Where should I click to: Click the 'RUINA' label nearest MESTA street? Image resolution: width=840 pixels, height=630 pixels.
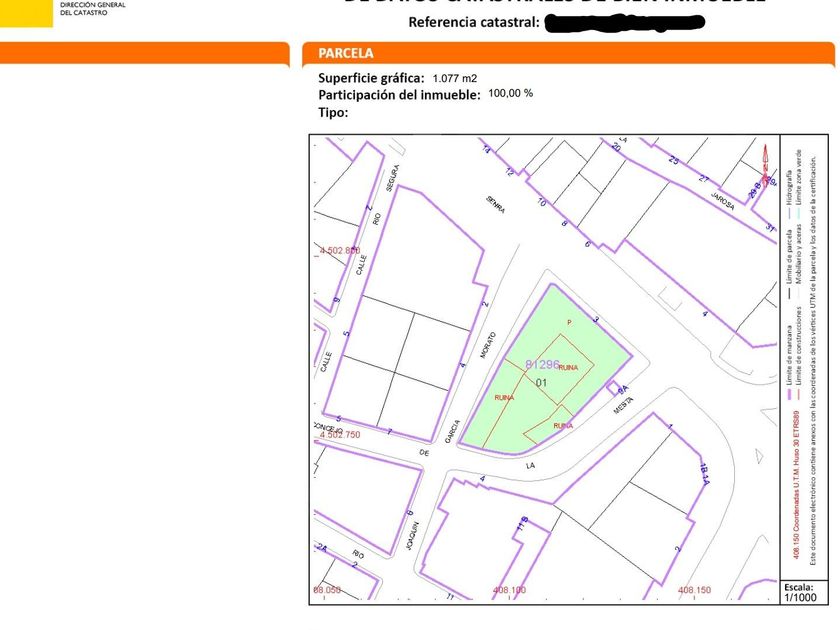[x=563, y=426]
